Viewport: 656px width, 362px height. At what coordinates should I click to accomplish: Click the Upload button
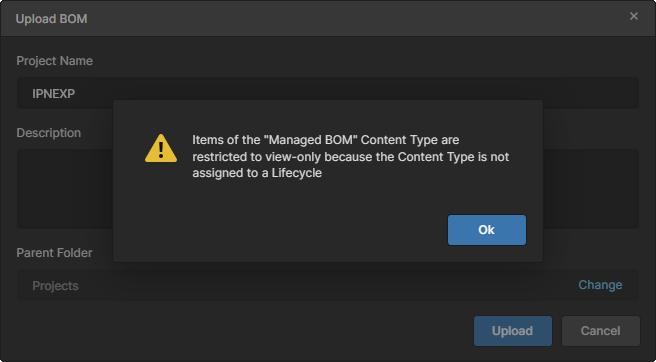click(x=512, y=331)
